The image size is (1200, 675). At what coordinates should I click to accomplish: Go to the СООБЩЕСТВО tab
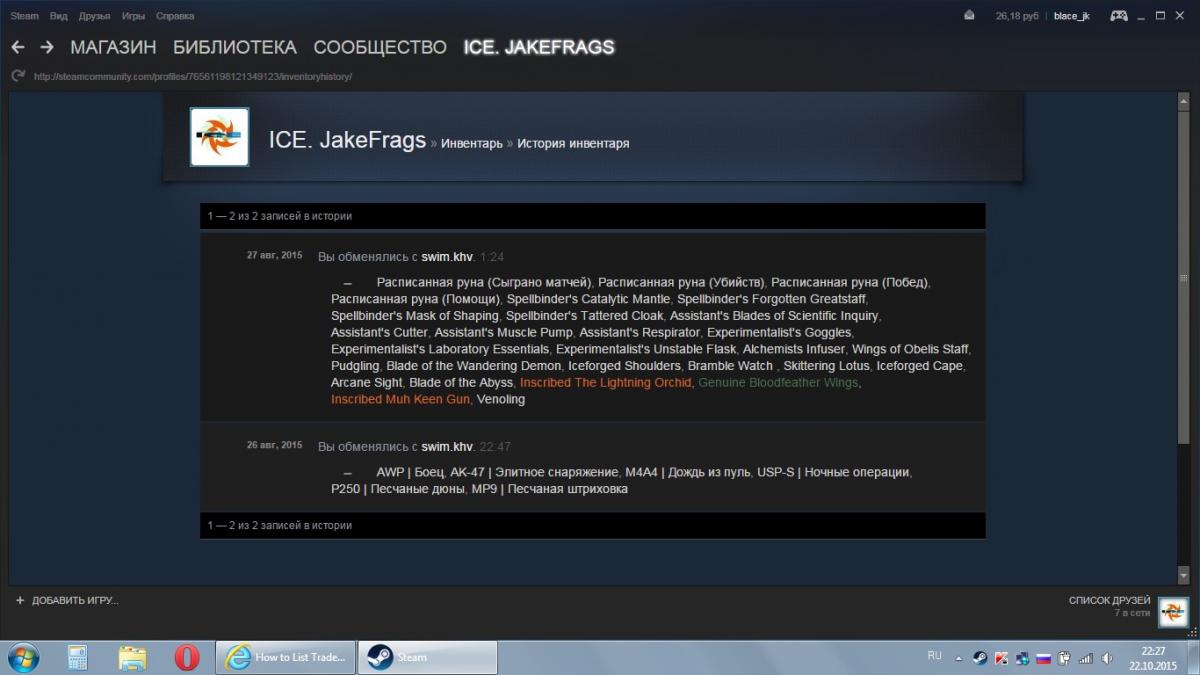380,47
